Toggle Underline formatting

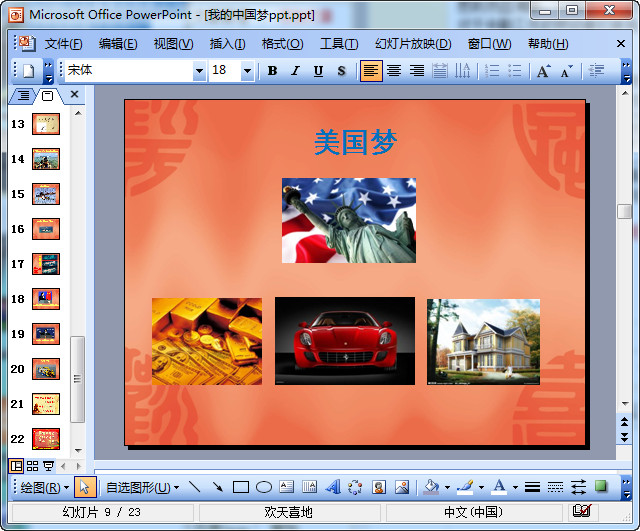(318, 71)
